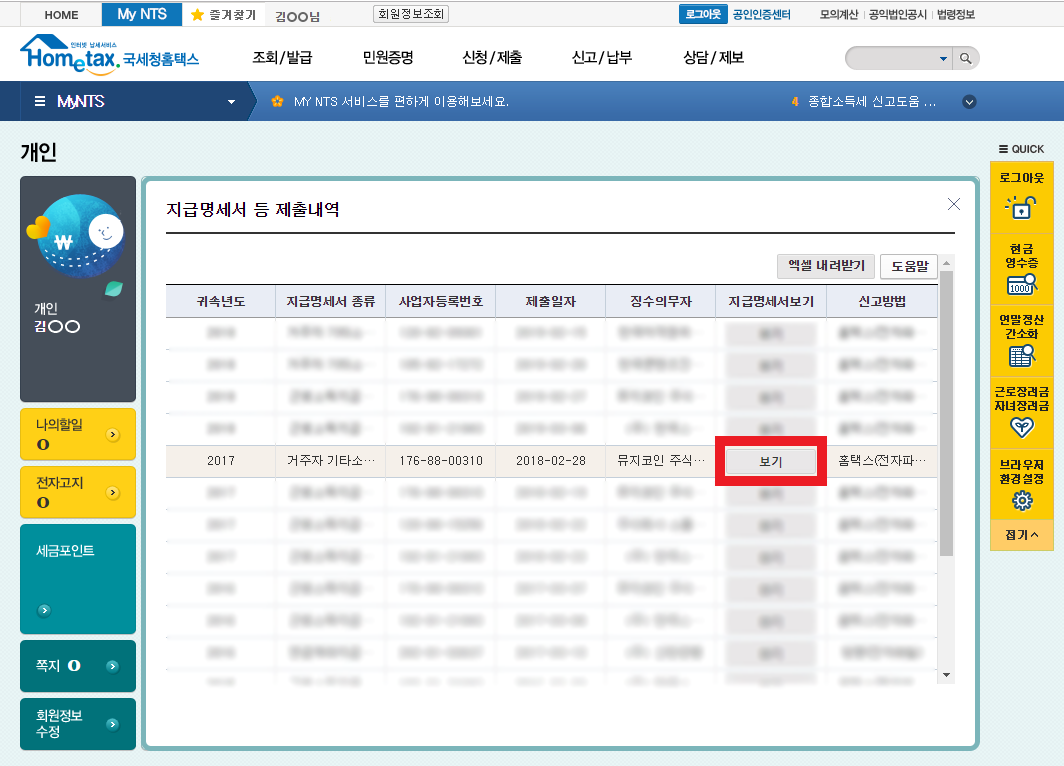
Task: Close the 지급명세서 제출내역 popup
Action: [953, 204]
